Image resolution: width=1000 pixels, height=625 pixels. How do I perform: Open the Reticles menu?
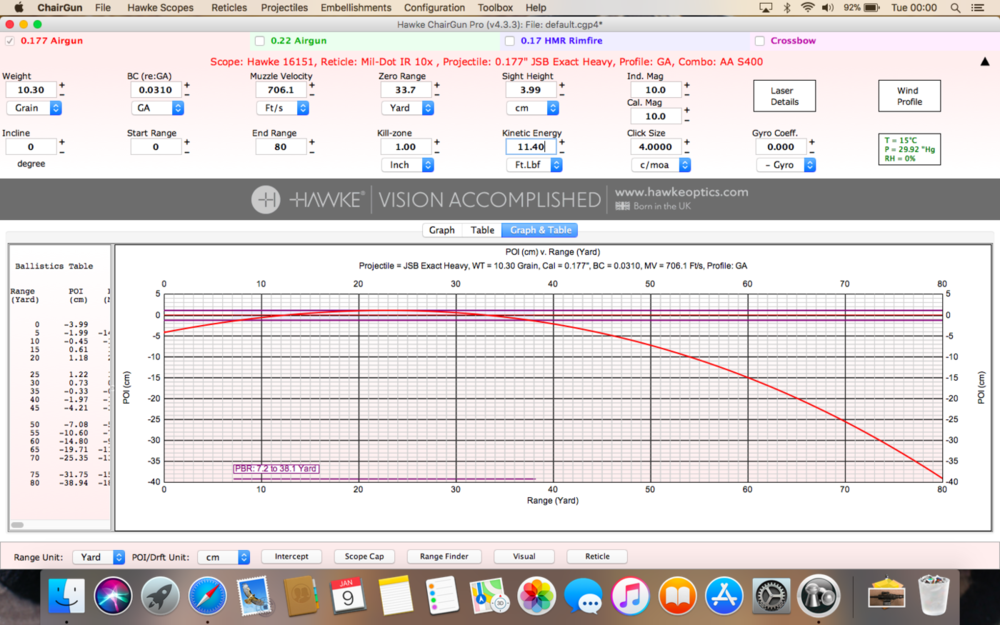pyautogui.click(x=229, y=8)
